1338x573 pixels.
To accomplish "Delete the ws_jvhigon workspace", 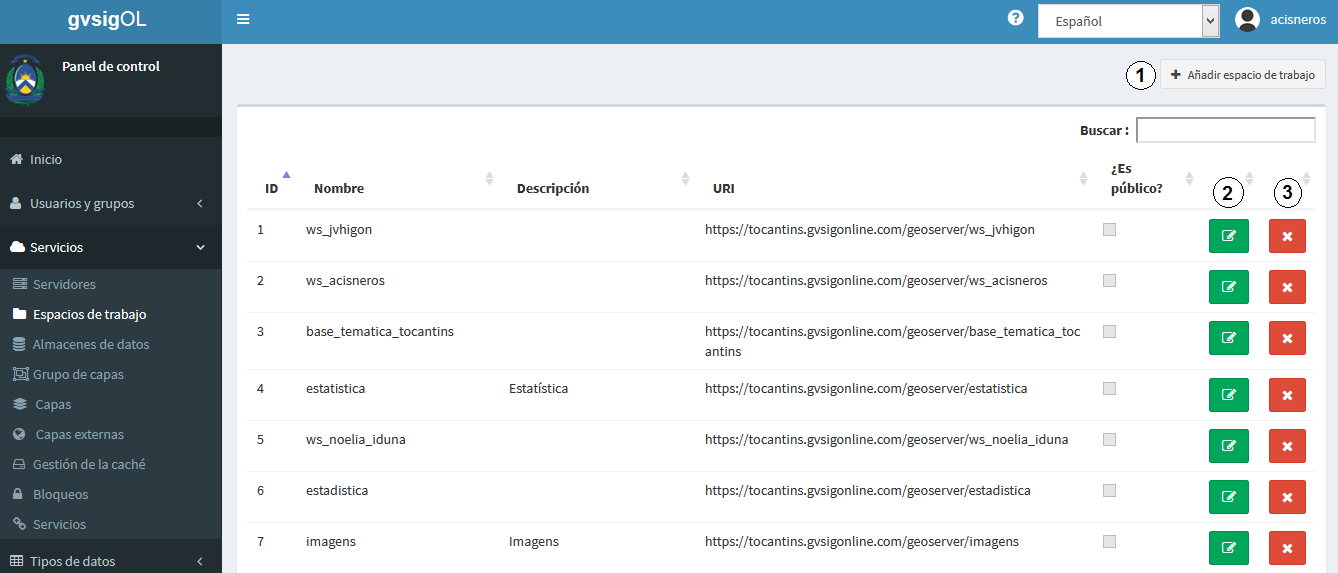I will tap(1287, 236).
